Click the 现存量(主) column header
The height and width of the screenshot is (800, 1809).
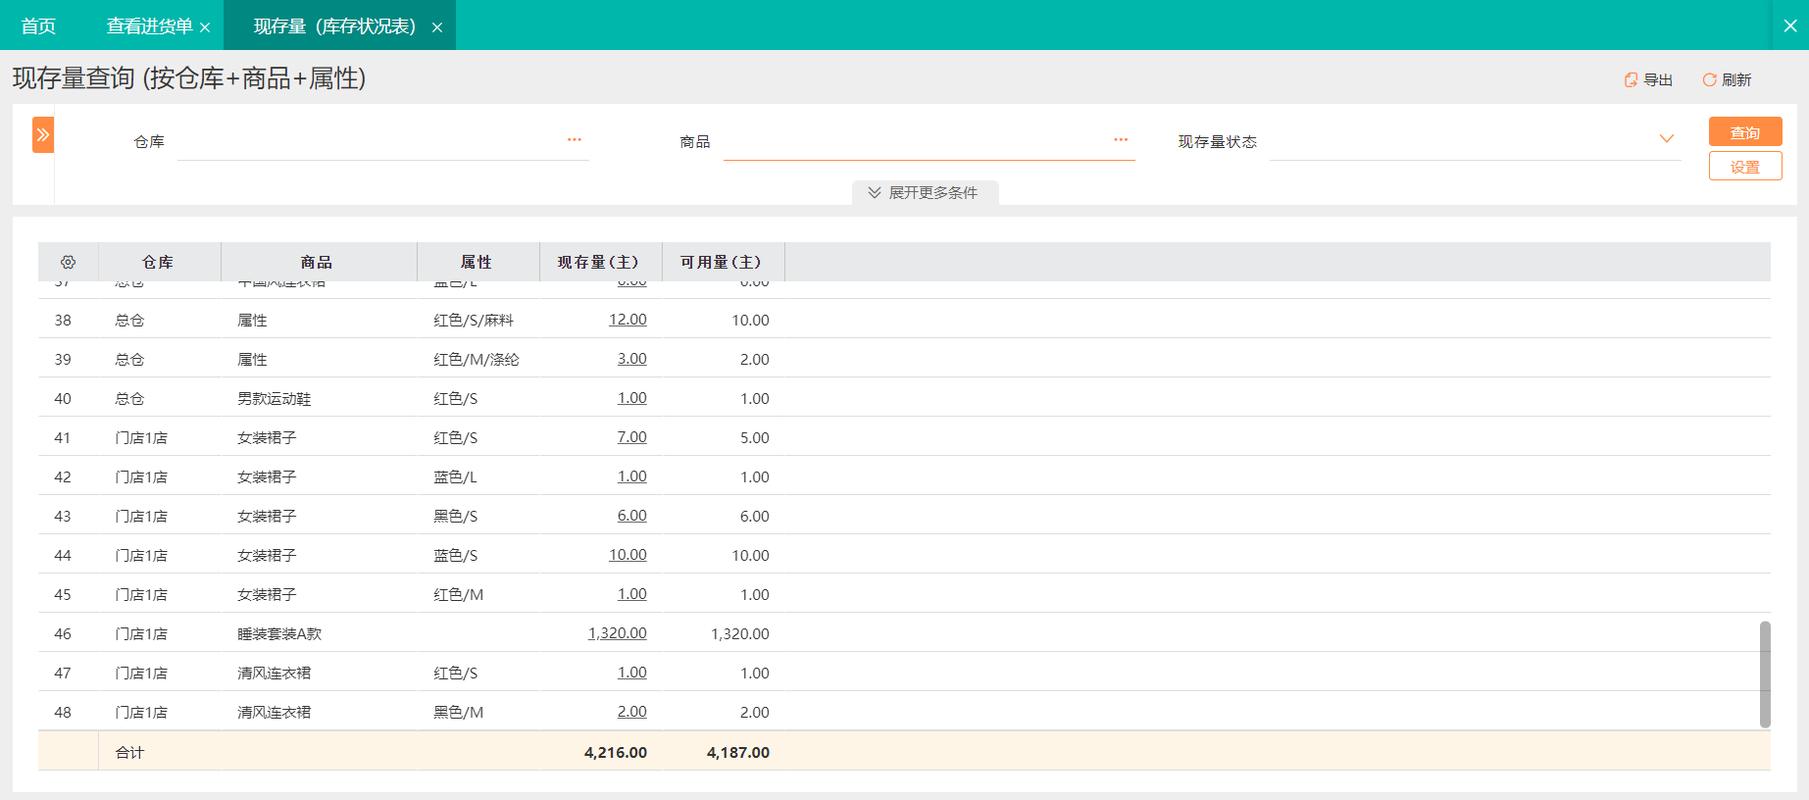(598, 262)
